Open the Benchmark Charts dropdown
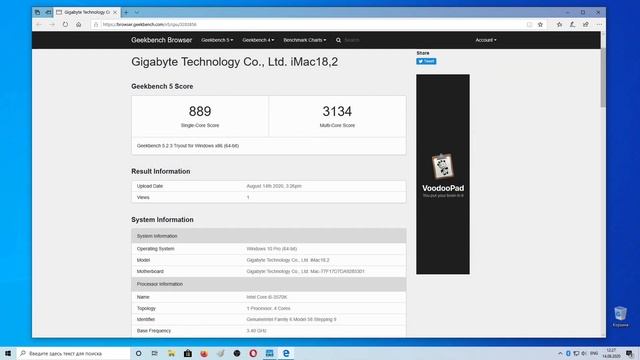 pos(304,40)
